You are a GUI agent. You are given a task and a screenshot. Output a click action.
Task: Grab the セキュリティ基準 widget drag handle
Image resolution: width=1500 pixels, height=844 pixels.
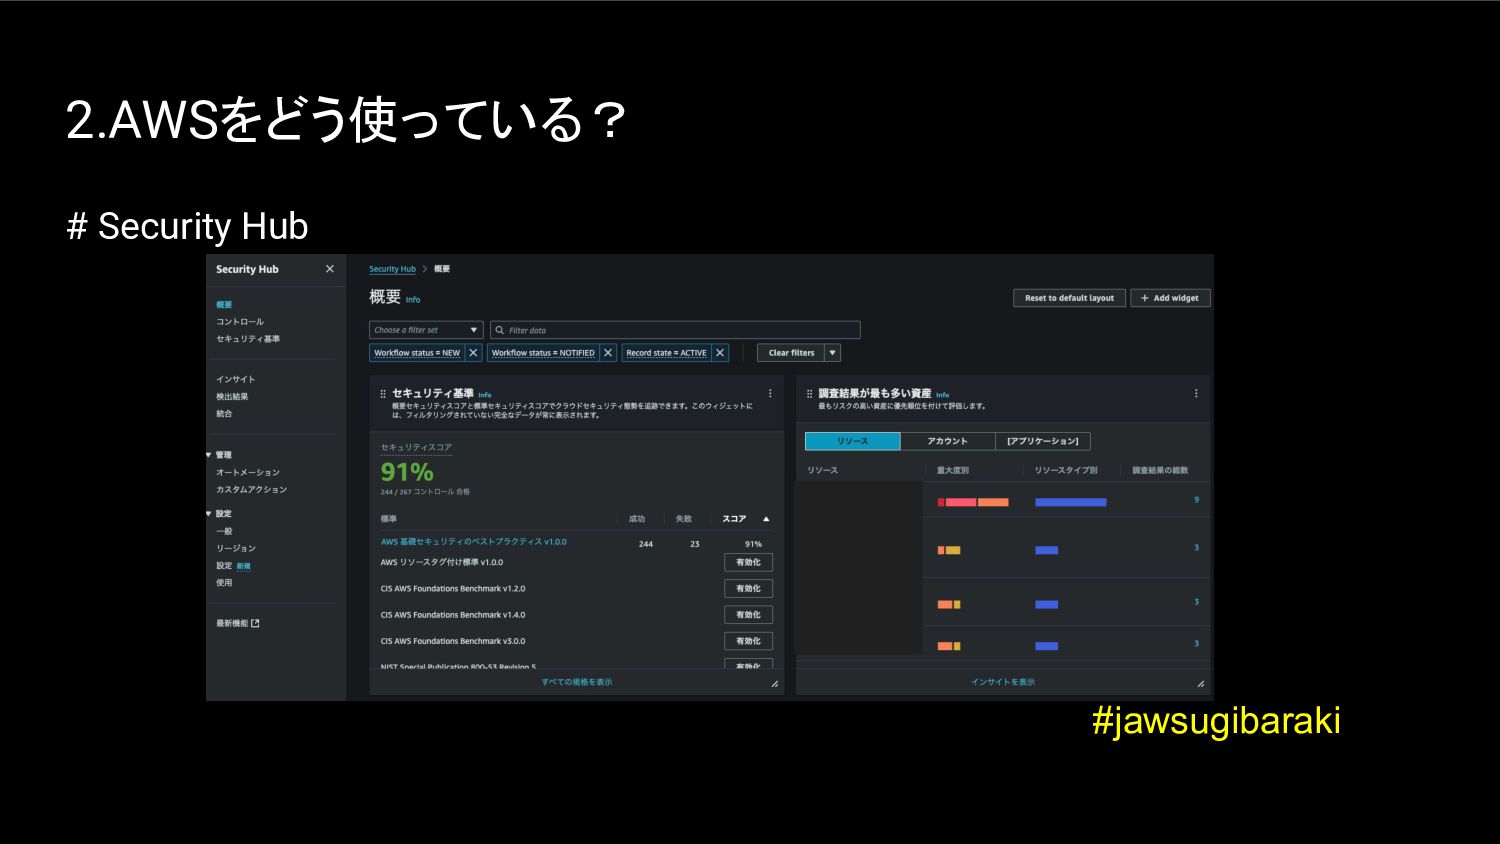383,394
